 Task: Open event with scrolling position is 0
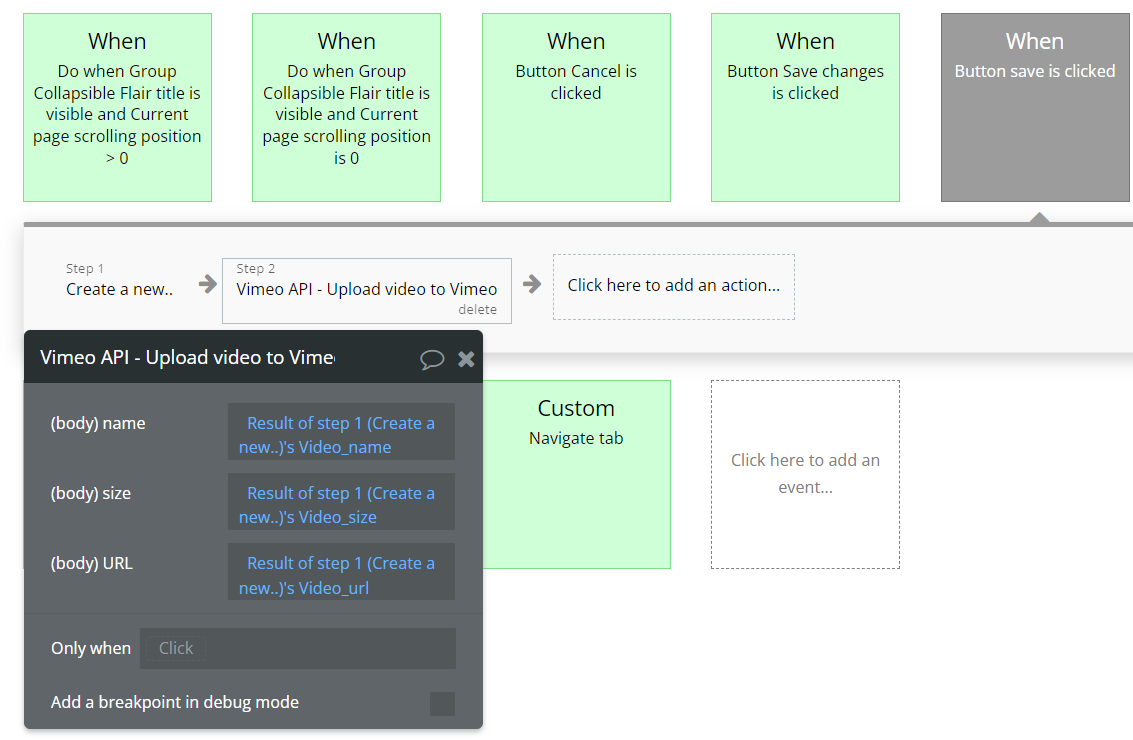pyautogui.click(x=346, y=107)
